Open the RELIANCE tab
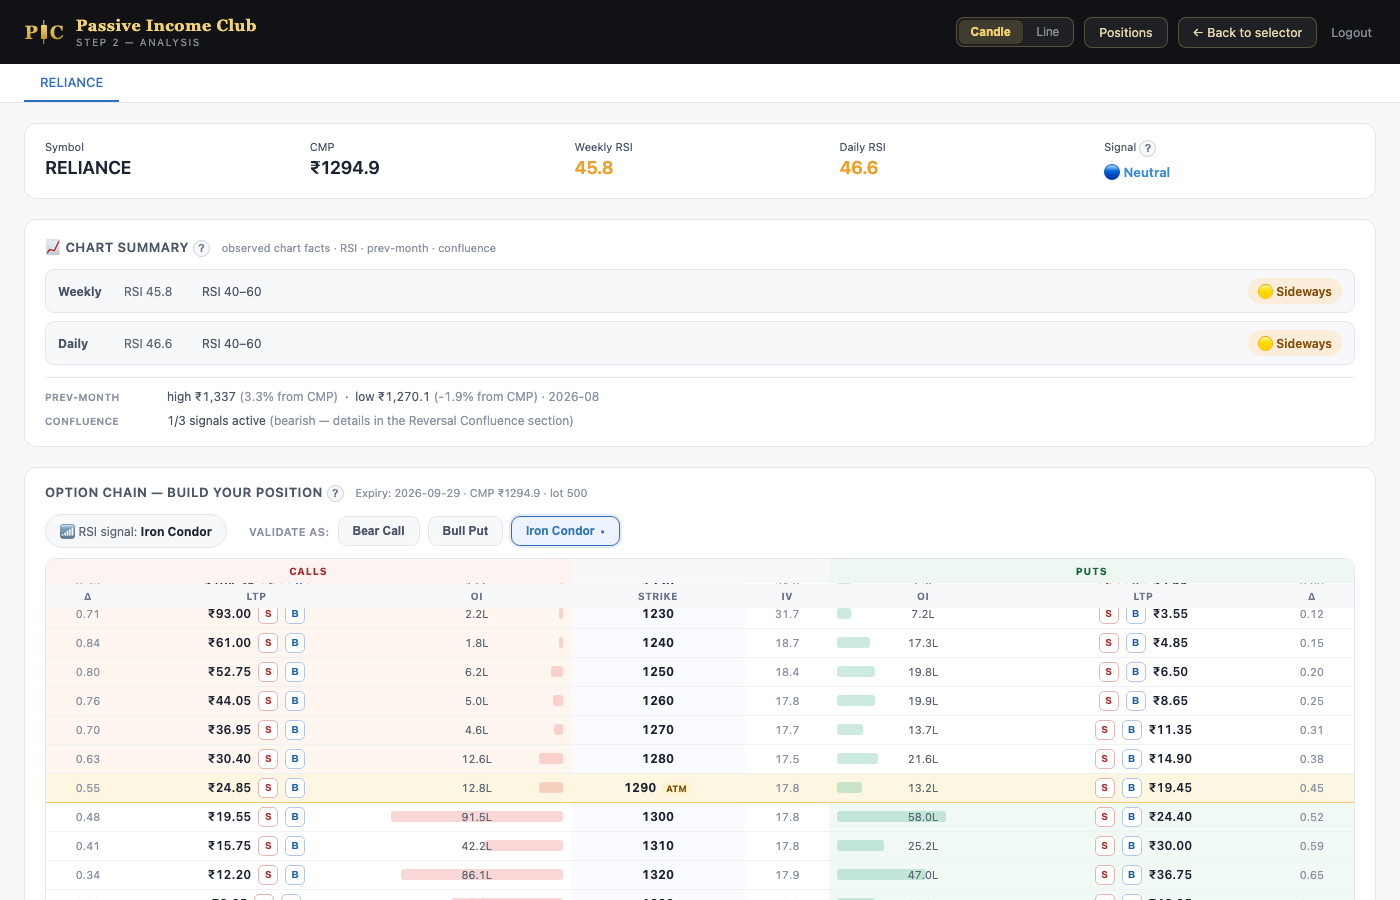The height and width of the screenshot is (900, 1400). [71, 83]
